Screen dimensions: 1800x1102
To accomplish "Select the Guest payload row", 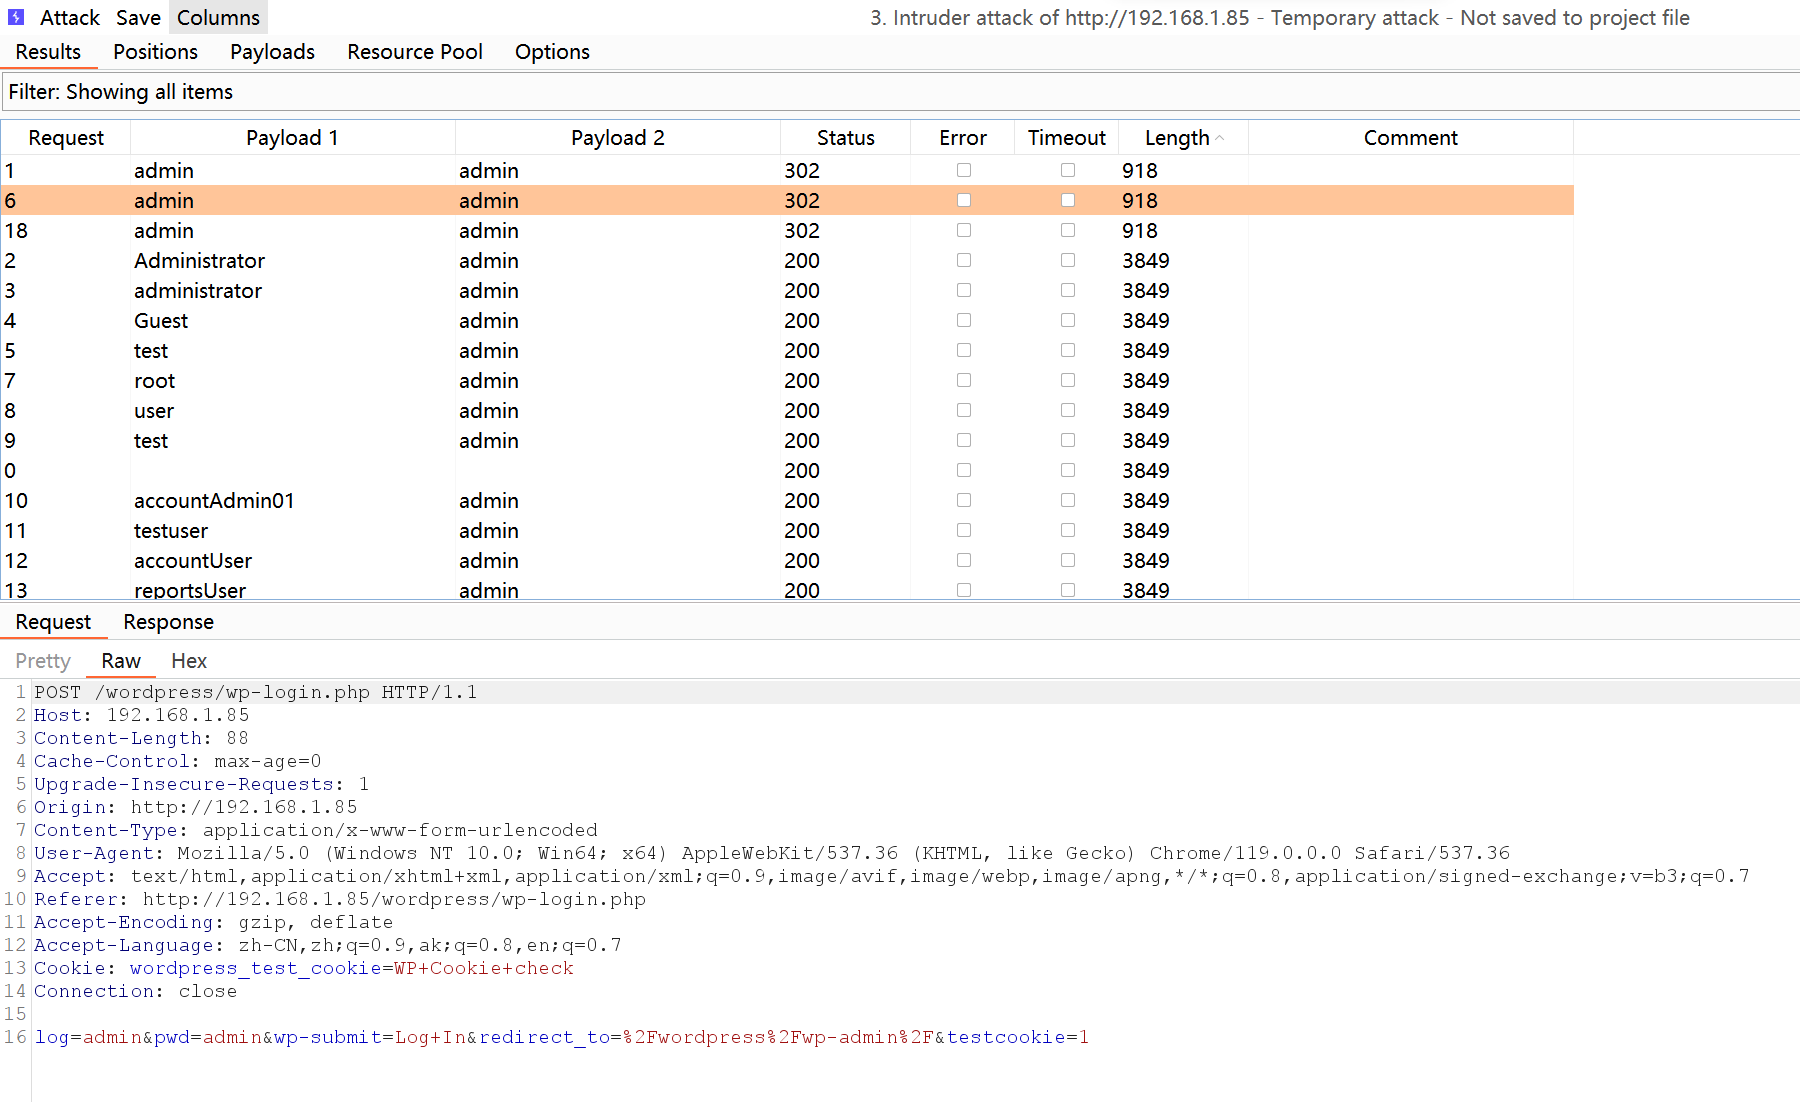I will pos(787,321).
